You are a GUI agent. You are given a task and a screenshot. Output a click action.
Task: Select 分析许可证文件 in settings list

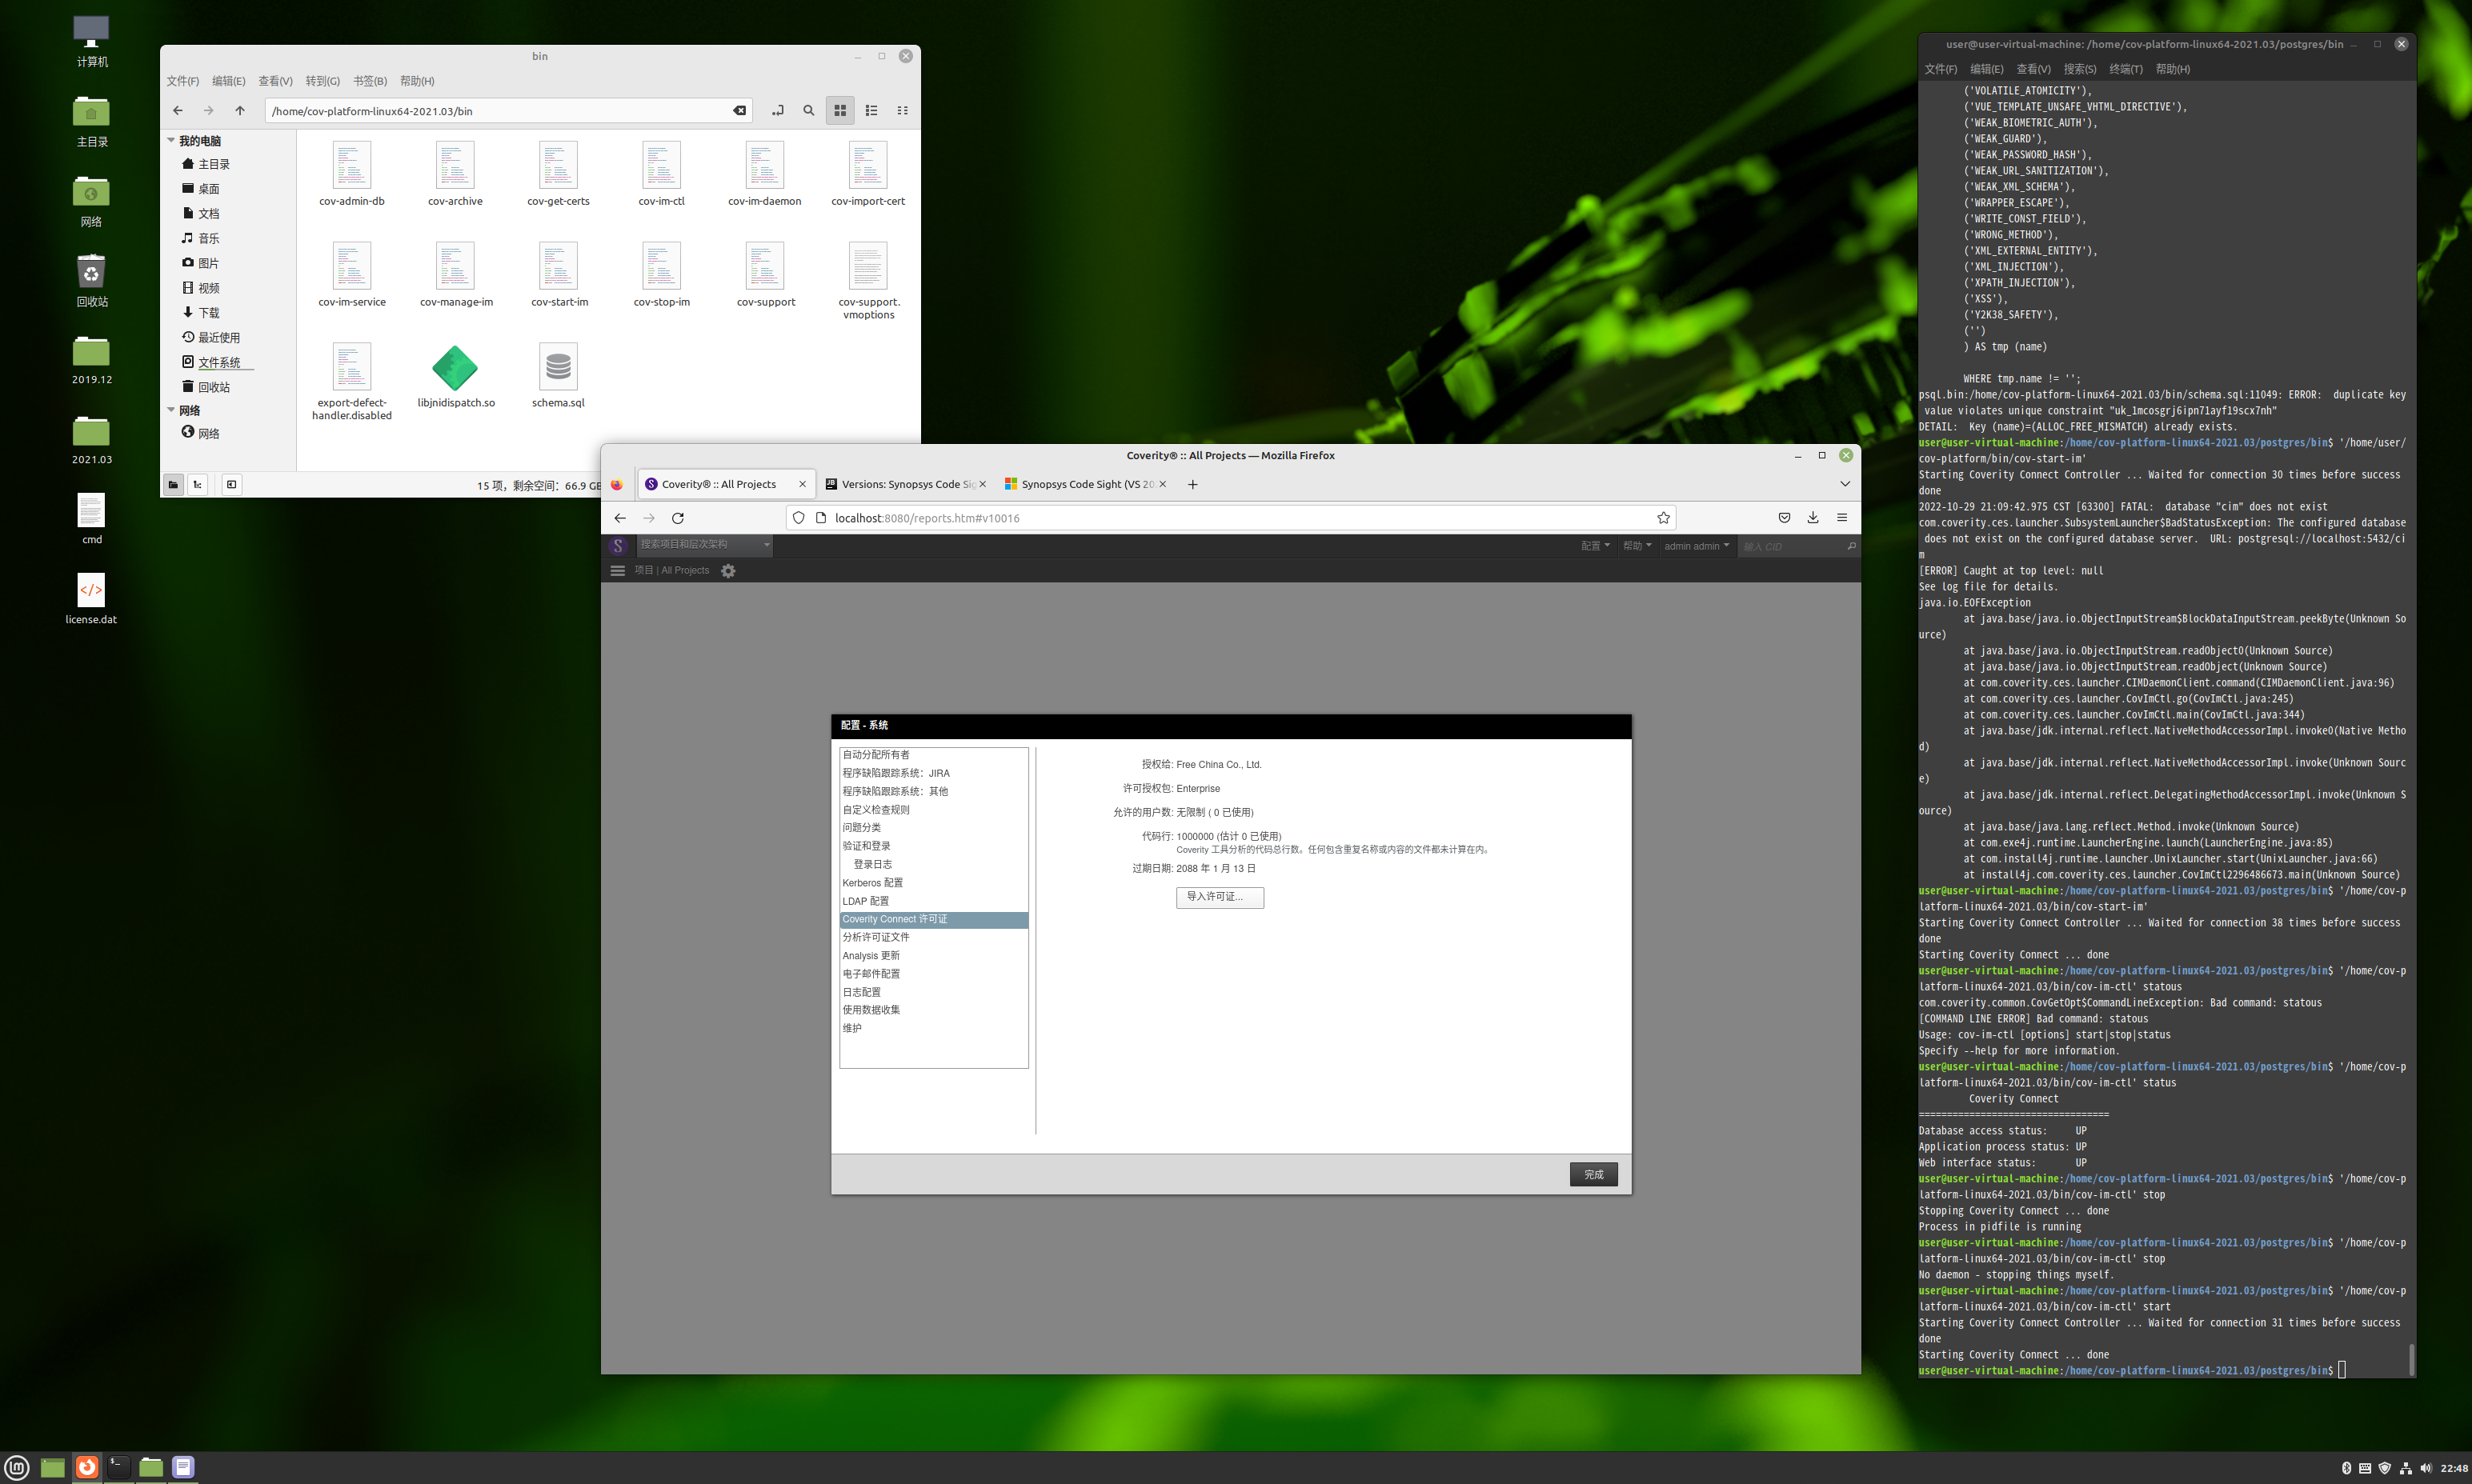933,938
